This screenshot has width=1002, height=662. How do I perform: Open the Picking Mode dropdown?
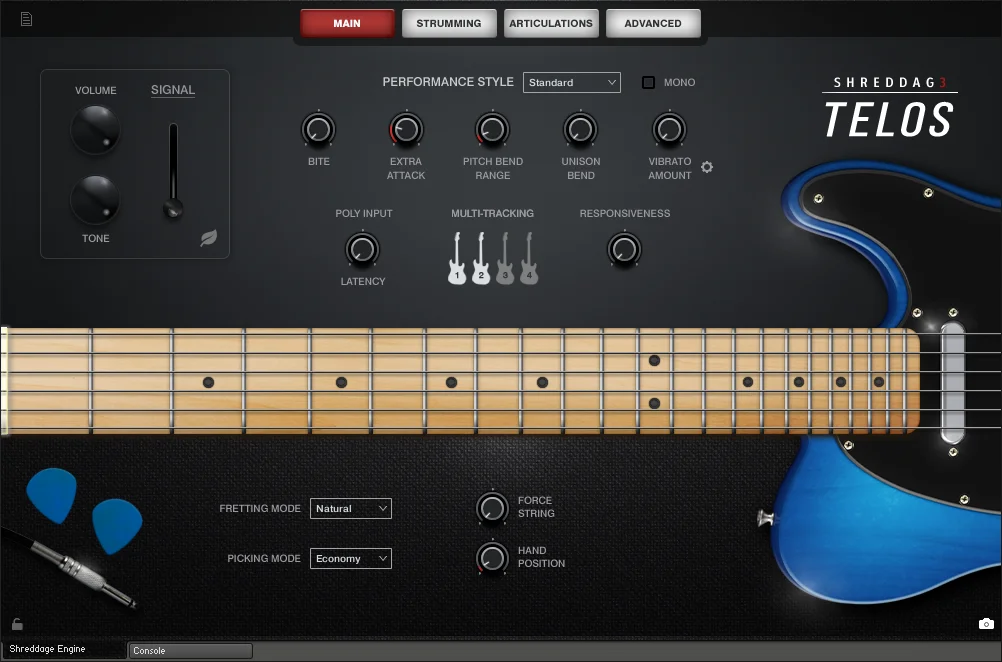tap(350, 558)
